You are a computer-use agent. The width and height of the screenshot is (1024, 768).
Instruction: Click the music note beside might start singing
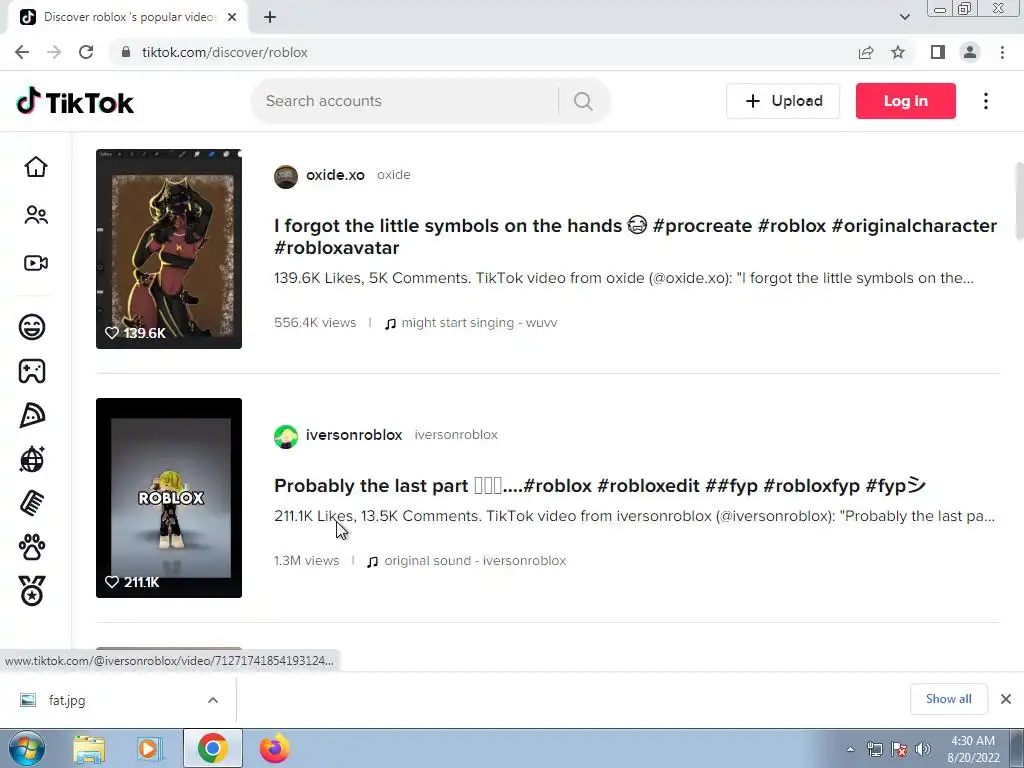(x=391, y=324)
